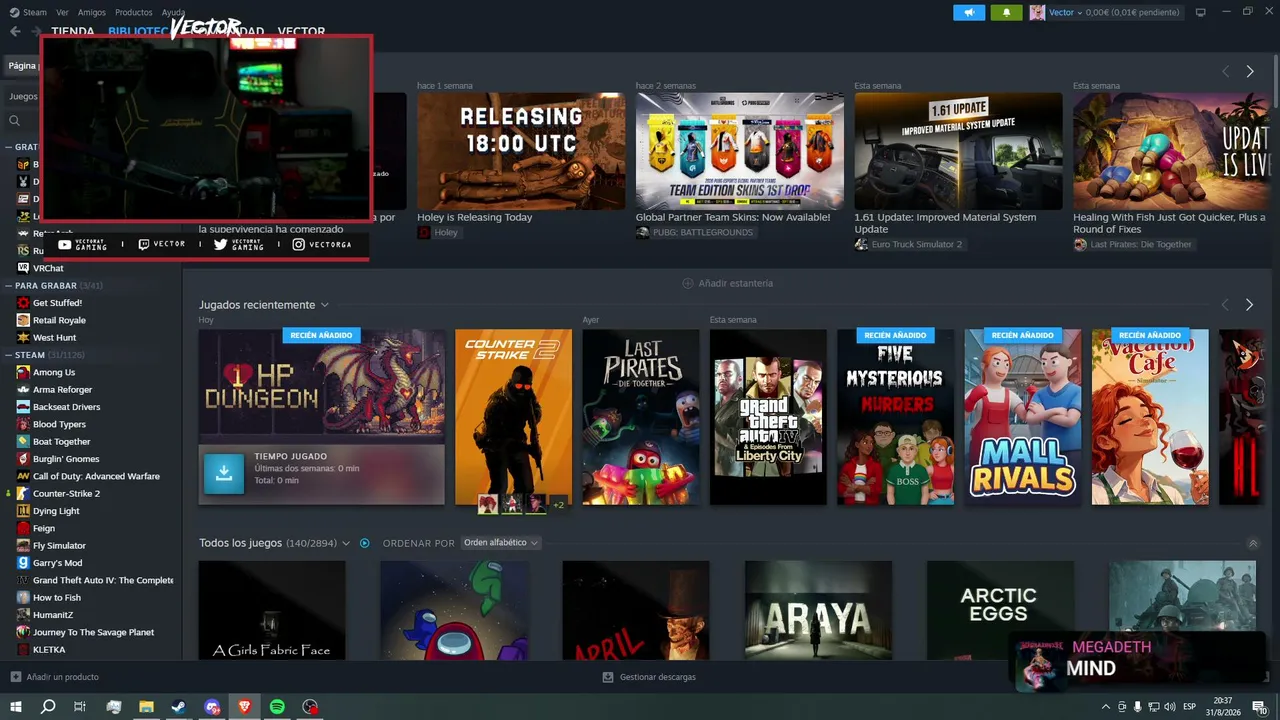The width and height of the screenshot is (1280, 720).
Task: Select the Counter-Strike 2 cover art
Action: (513, 417)
